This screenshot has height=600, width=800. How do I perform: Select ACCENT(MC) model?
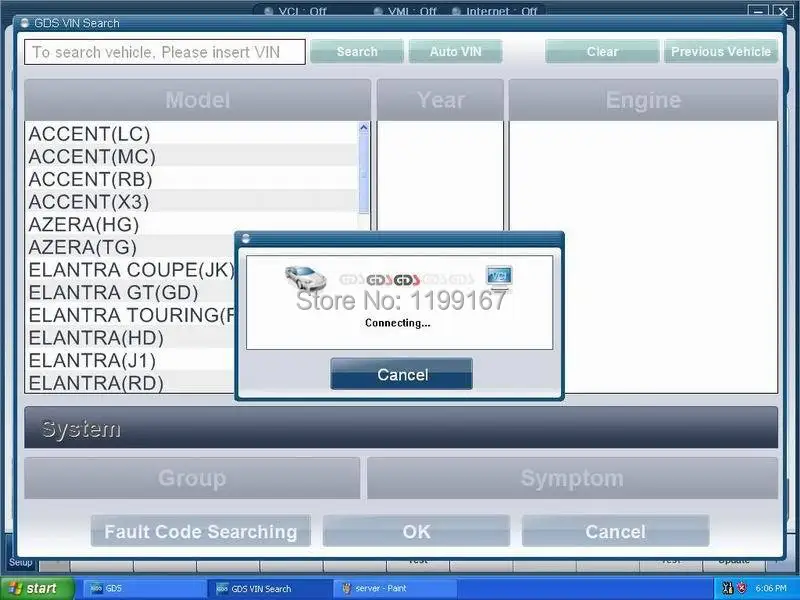[x=191, y=156]
